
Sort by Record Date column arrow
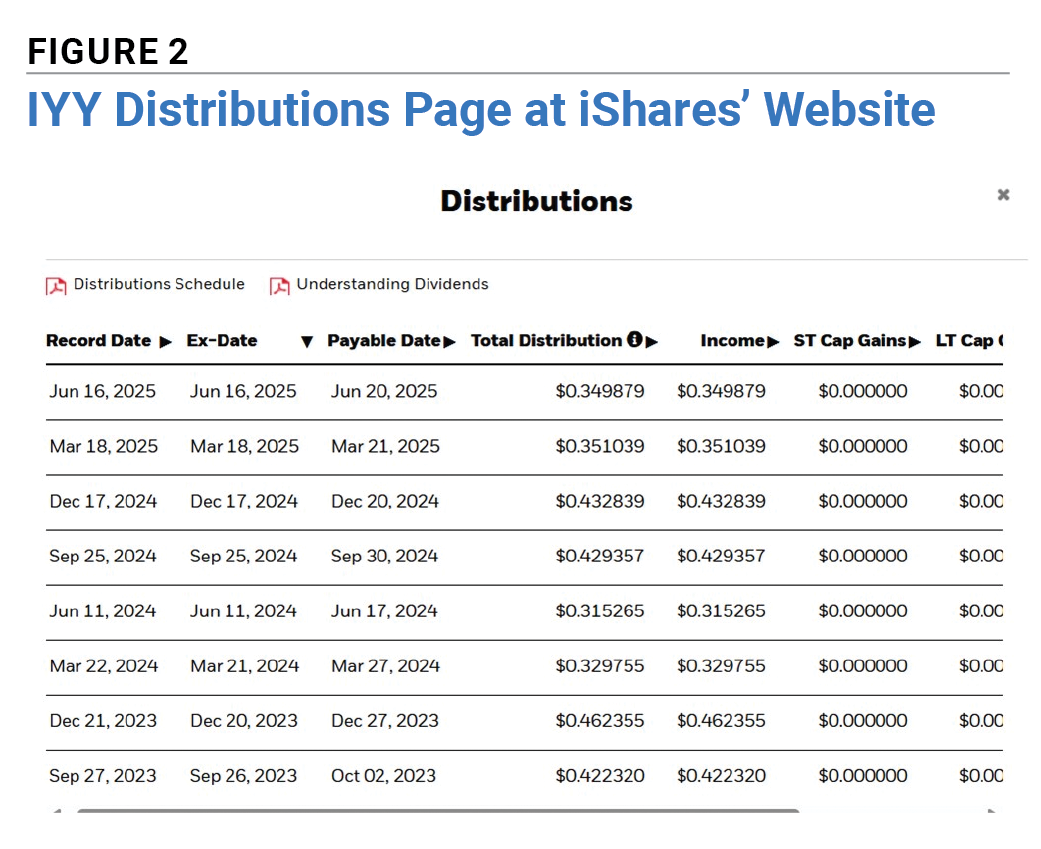[165, 342]
